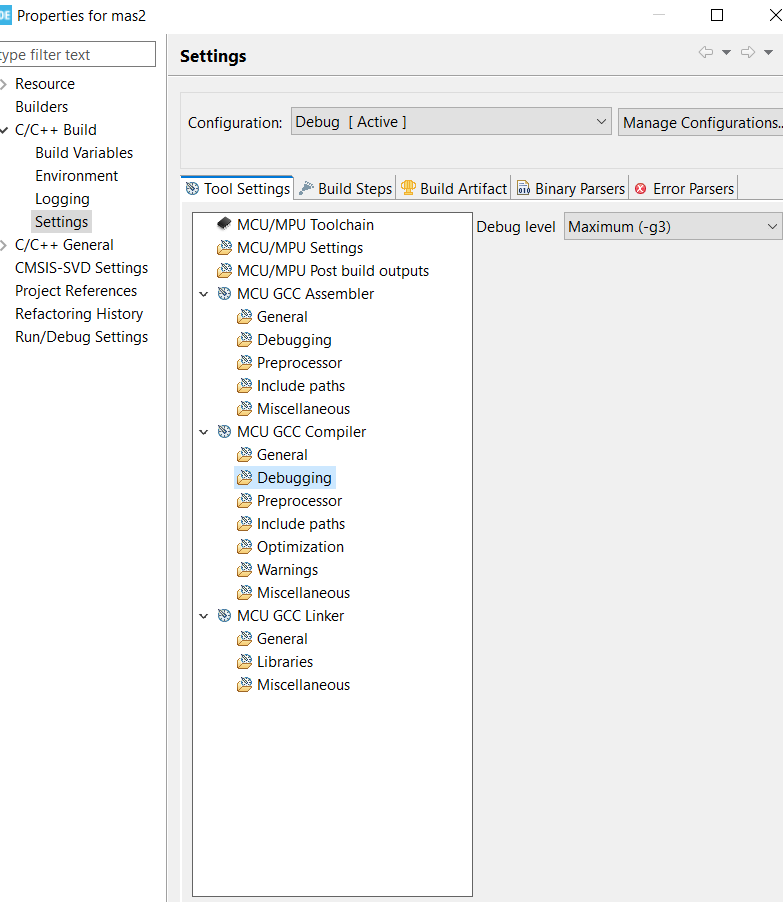Click the forward navigation arrow icon
Screen dimensions: 783x902
(748, 52)
